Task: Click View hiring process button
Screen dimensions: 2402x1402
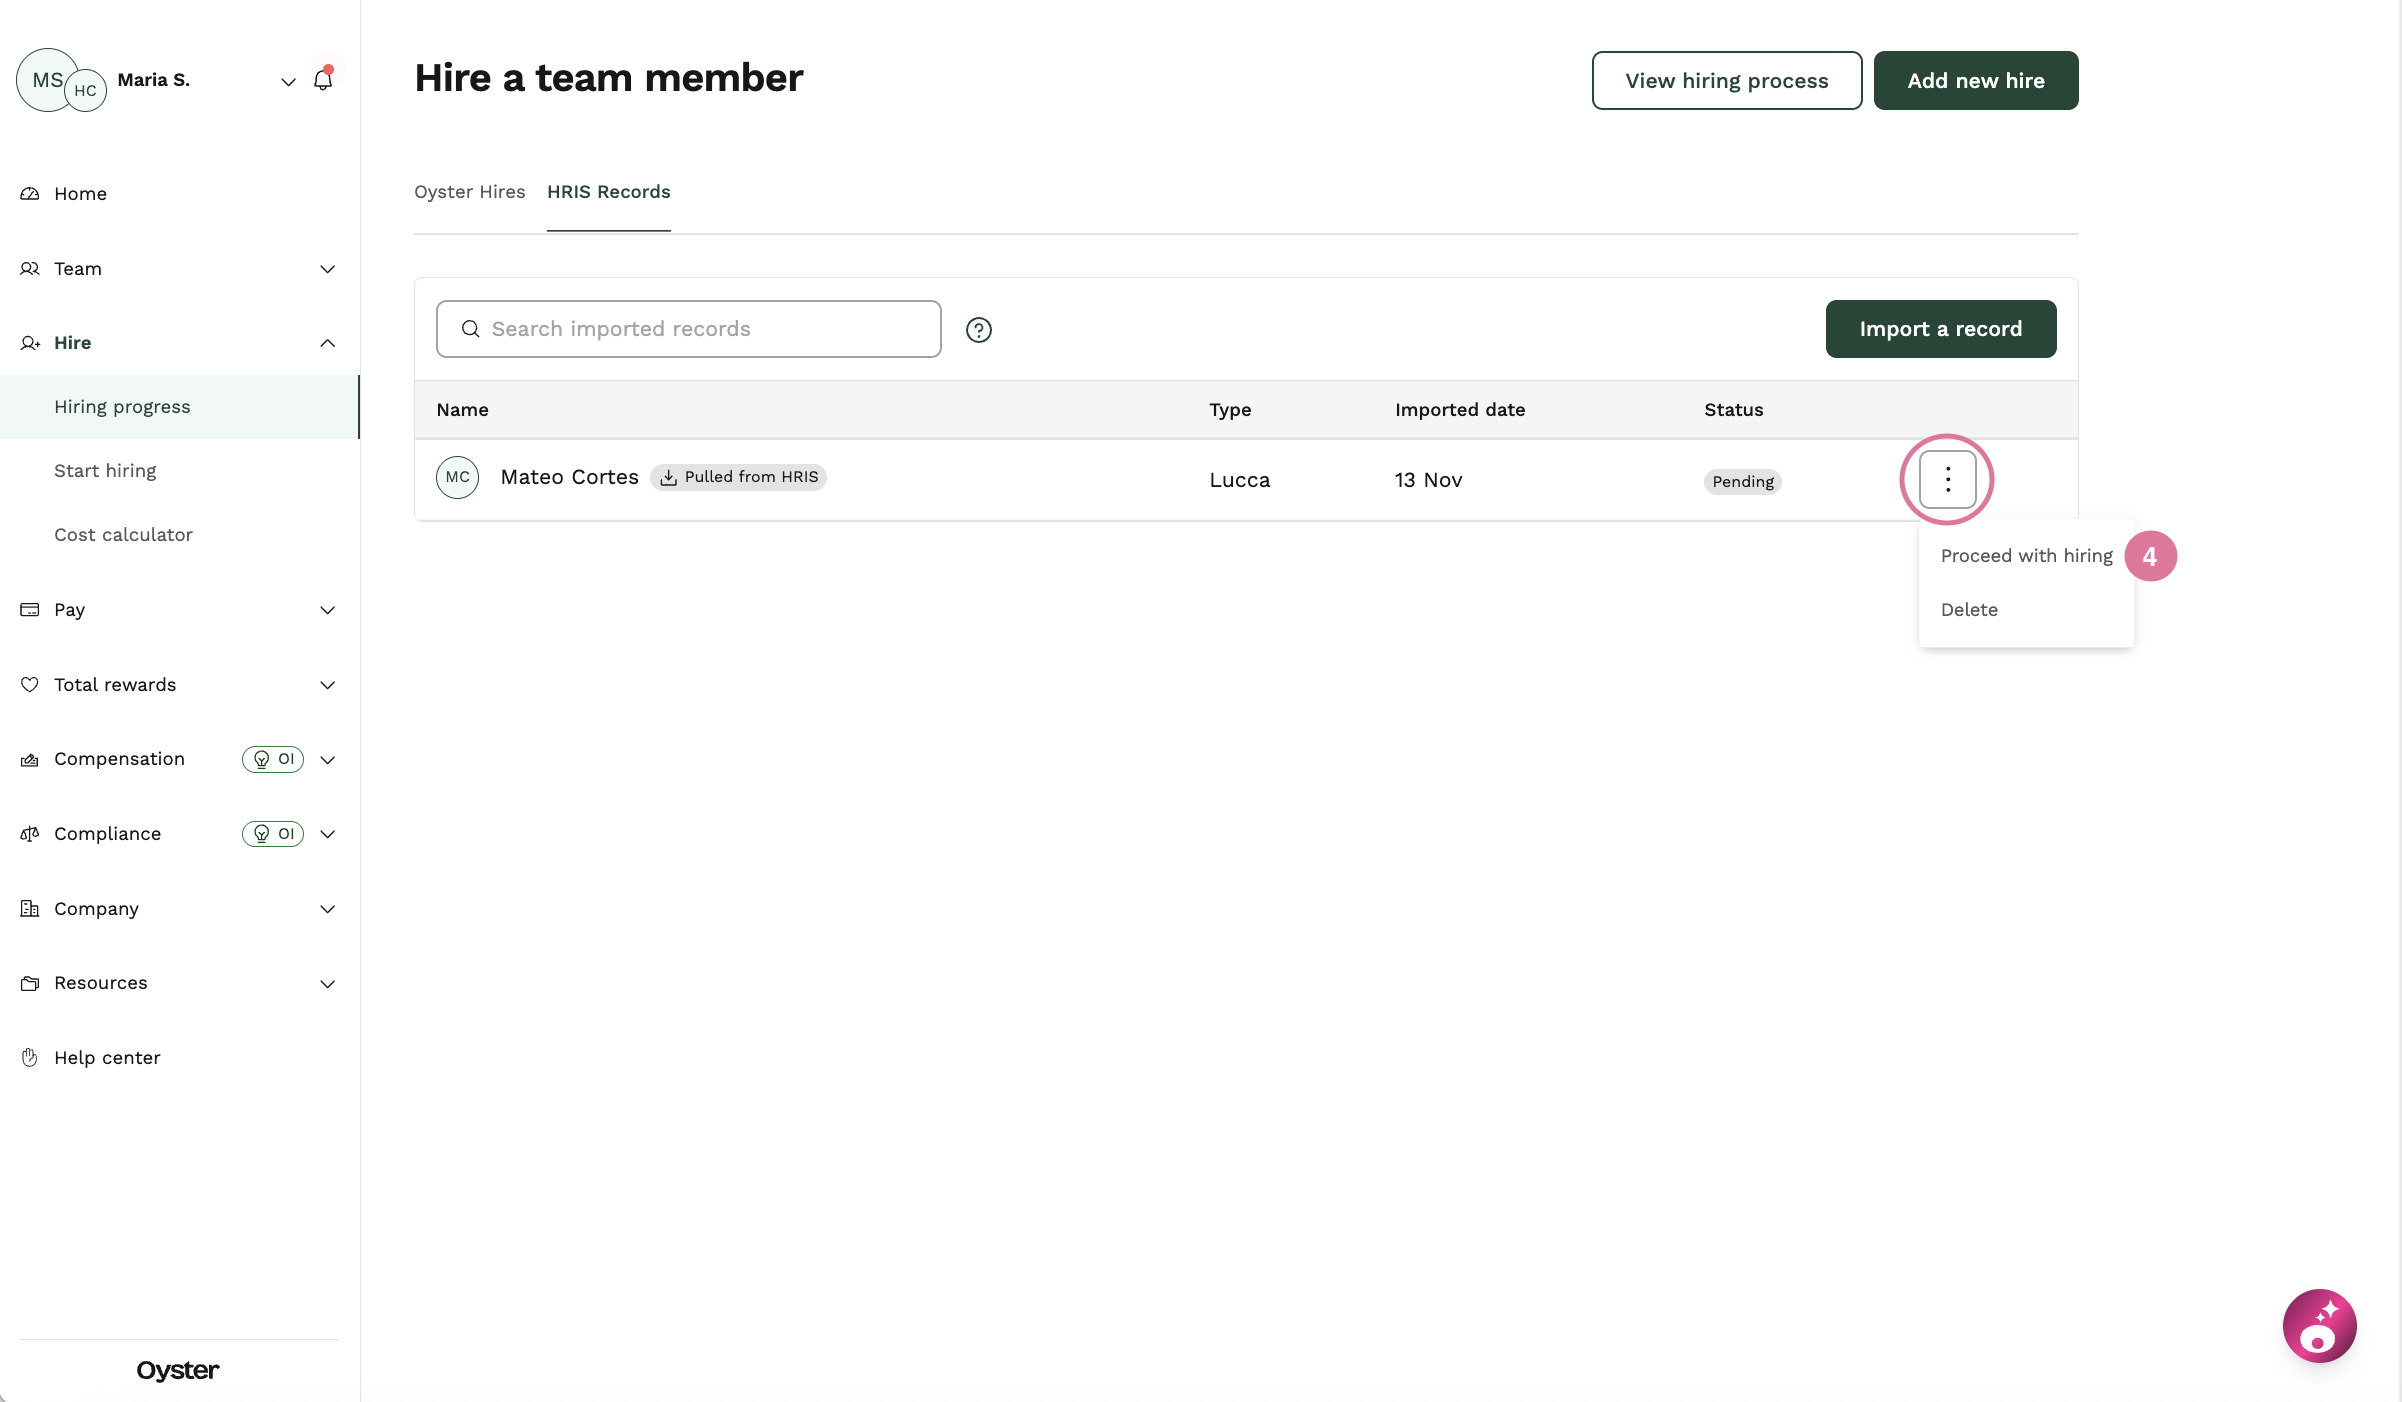Action: coord(1727,81)
